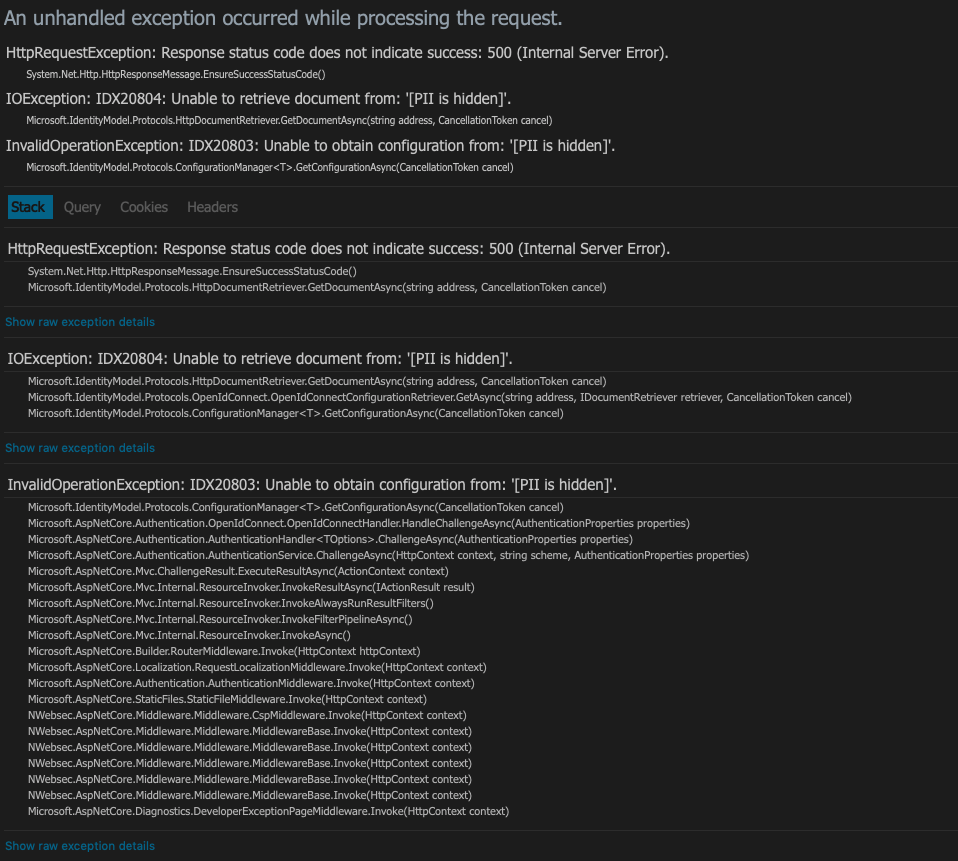This screenshot has width=958, height=861.
Task: Open the Cookies tab
Action: point(144,207)
